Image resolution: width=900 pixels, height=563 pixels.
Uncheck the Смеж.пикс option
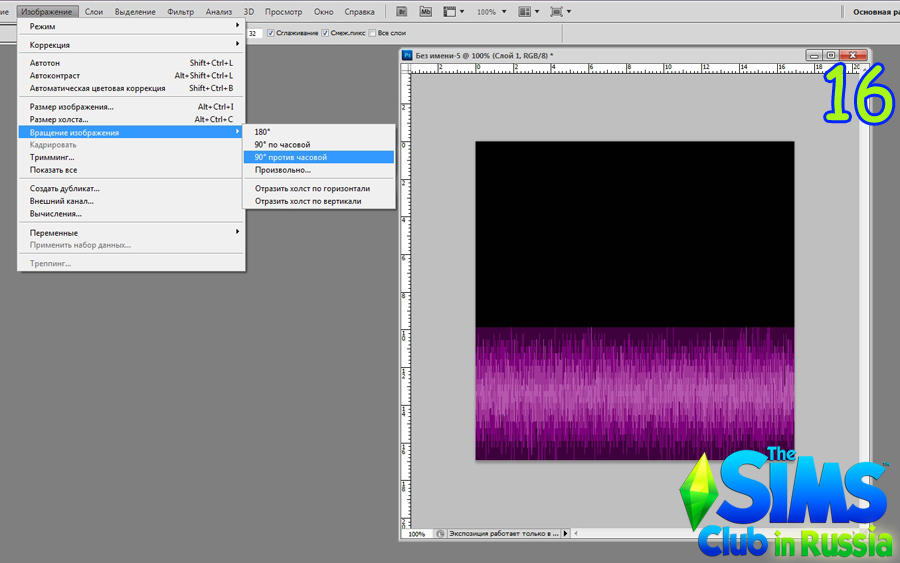[x=325, y=33]
